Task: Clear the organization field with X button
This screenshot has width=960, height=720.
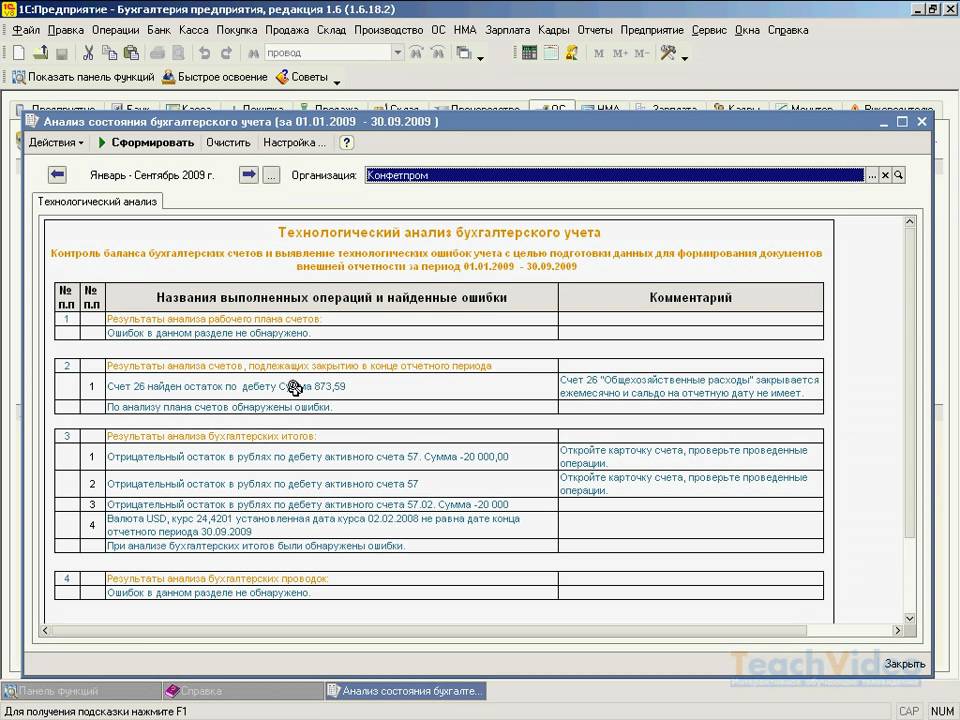Action: pyautogui.click(x=885, y=176)
